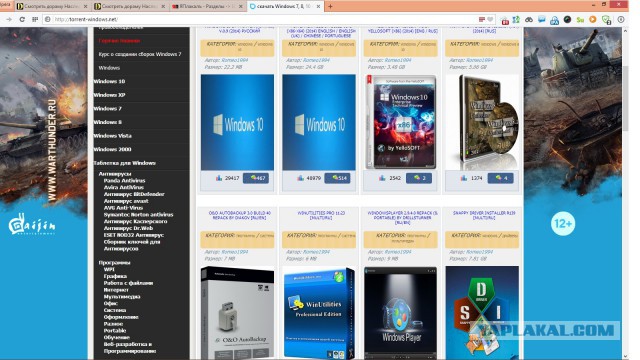Close the first Смотреть дораму tab
Image resolution: width=640 pixels, height=360 pixels.
click(x=85, y=7)
